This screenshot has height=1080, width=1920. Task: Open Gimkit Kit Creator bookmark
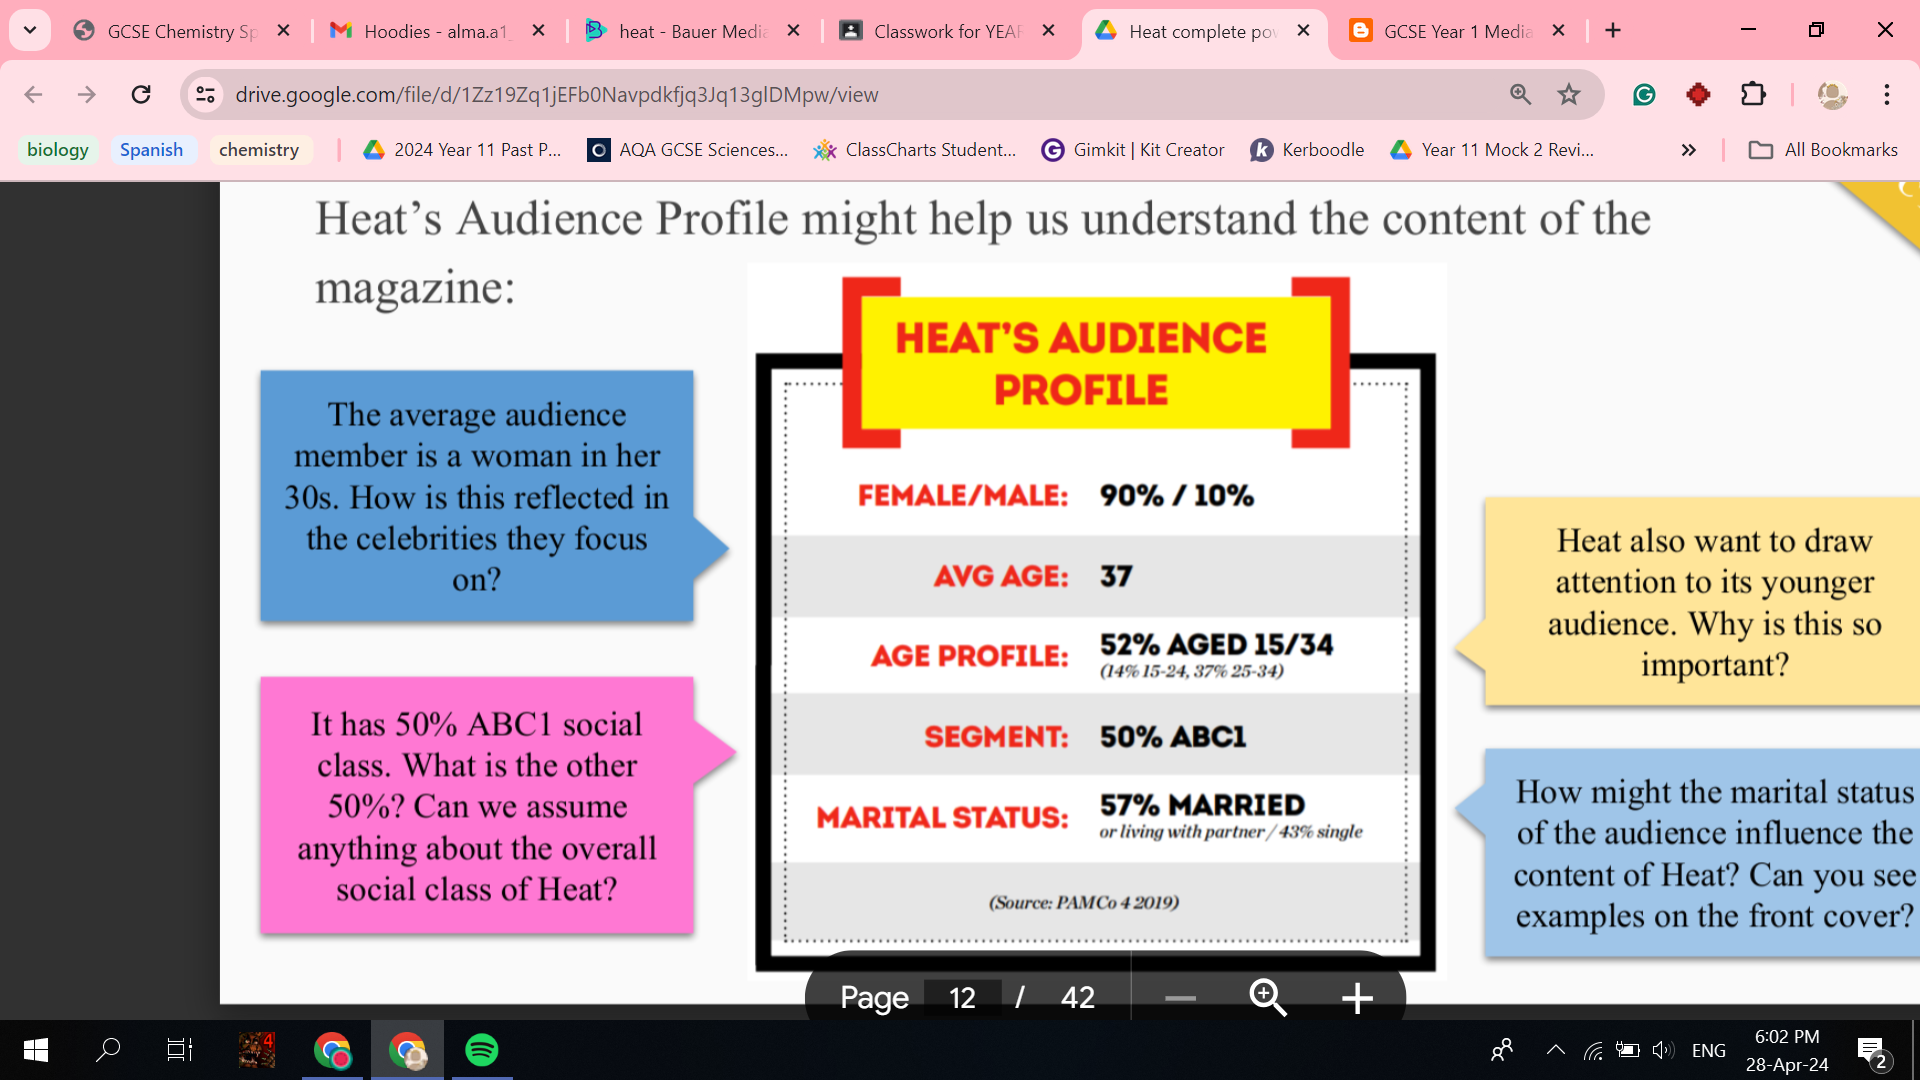tap(1133, 150)
